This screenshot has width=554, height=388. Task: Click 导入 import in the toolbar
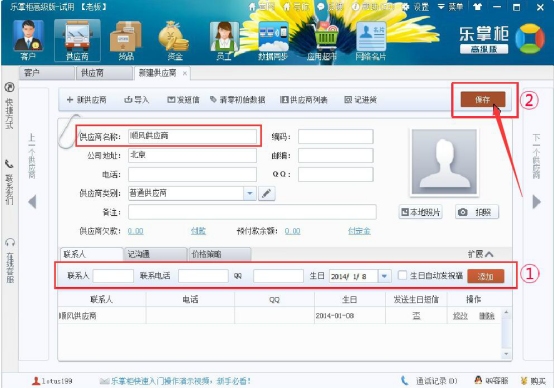137,100
